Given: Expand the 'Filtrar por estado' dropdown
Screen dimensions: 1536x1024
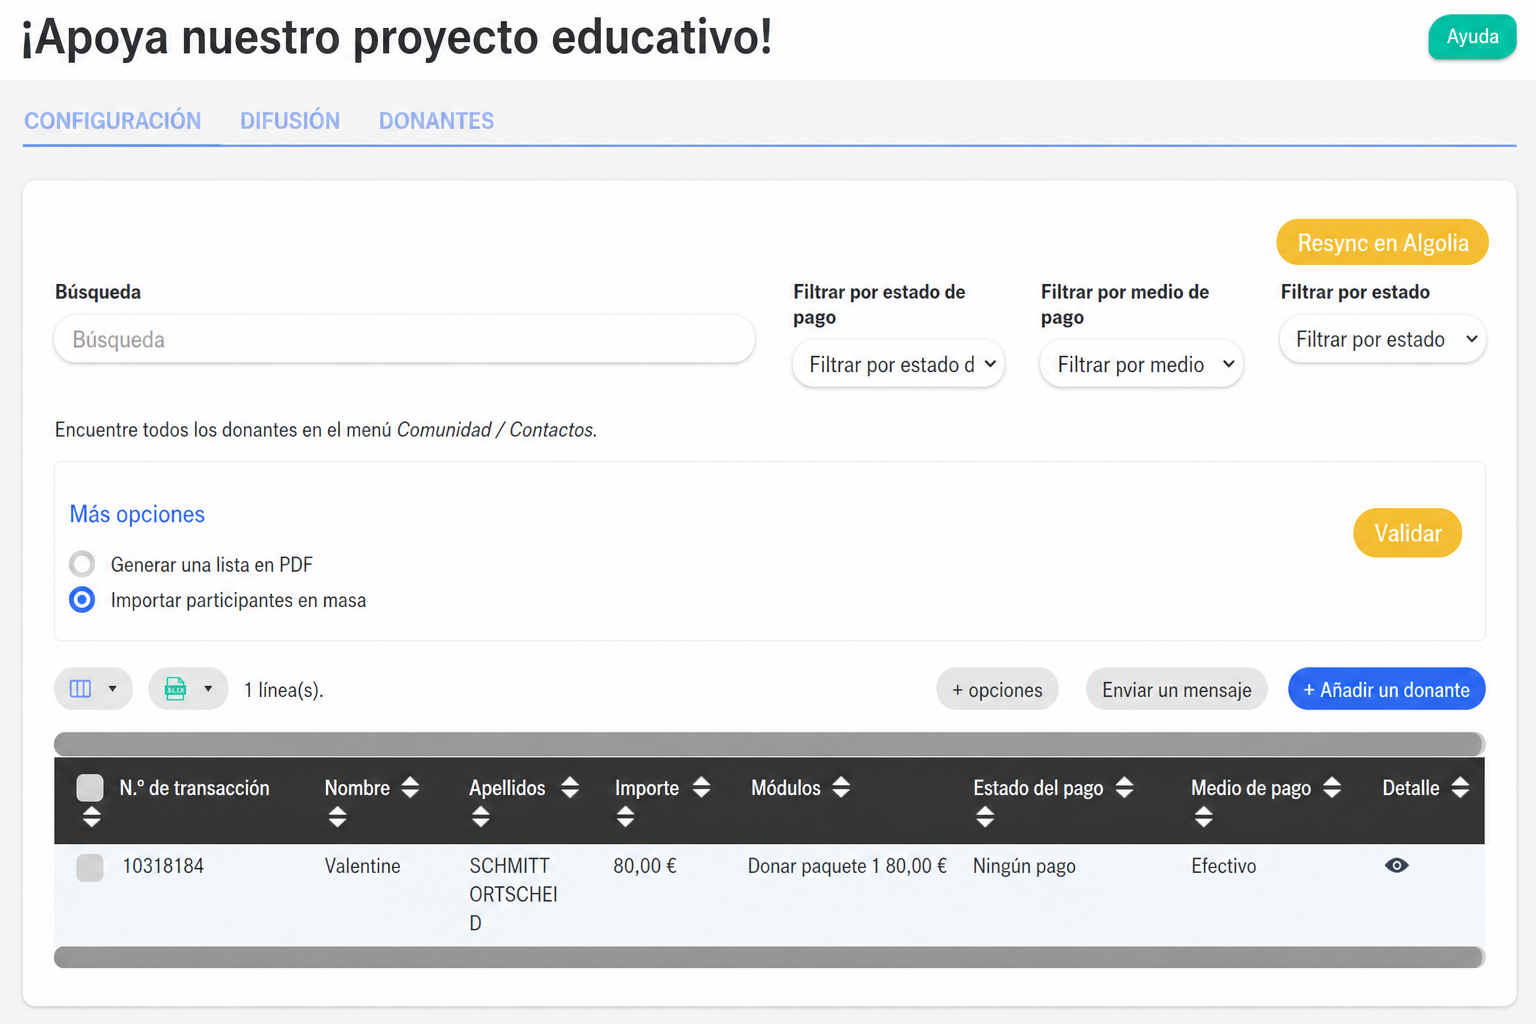Looking at the screenshot, I should pyautogui.click(x=1383, y=339).
